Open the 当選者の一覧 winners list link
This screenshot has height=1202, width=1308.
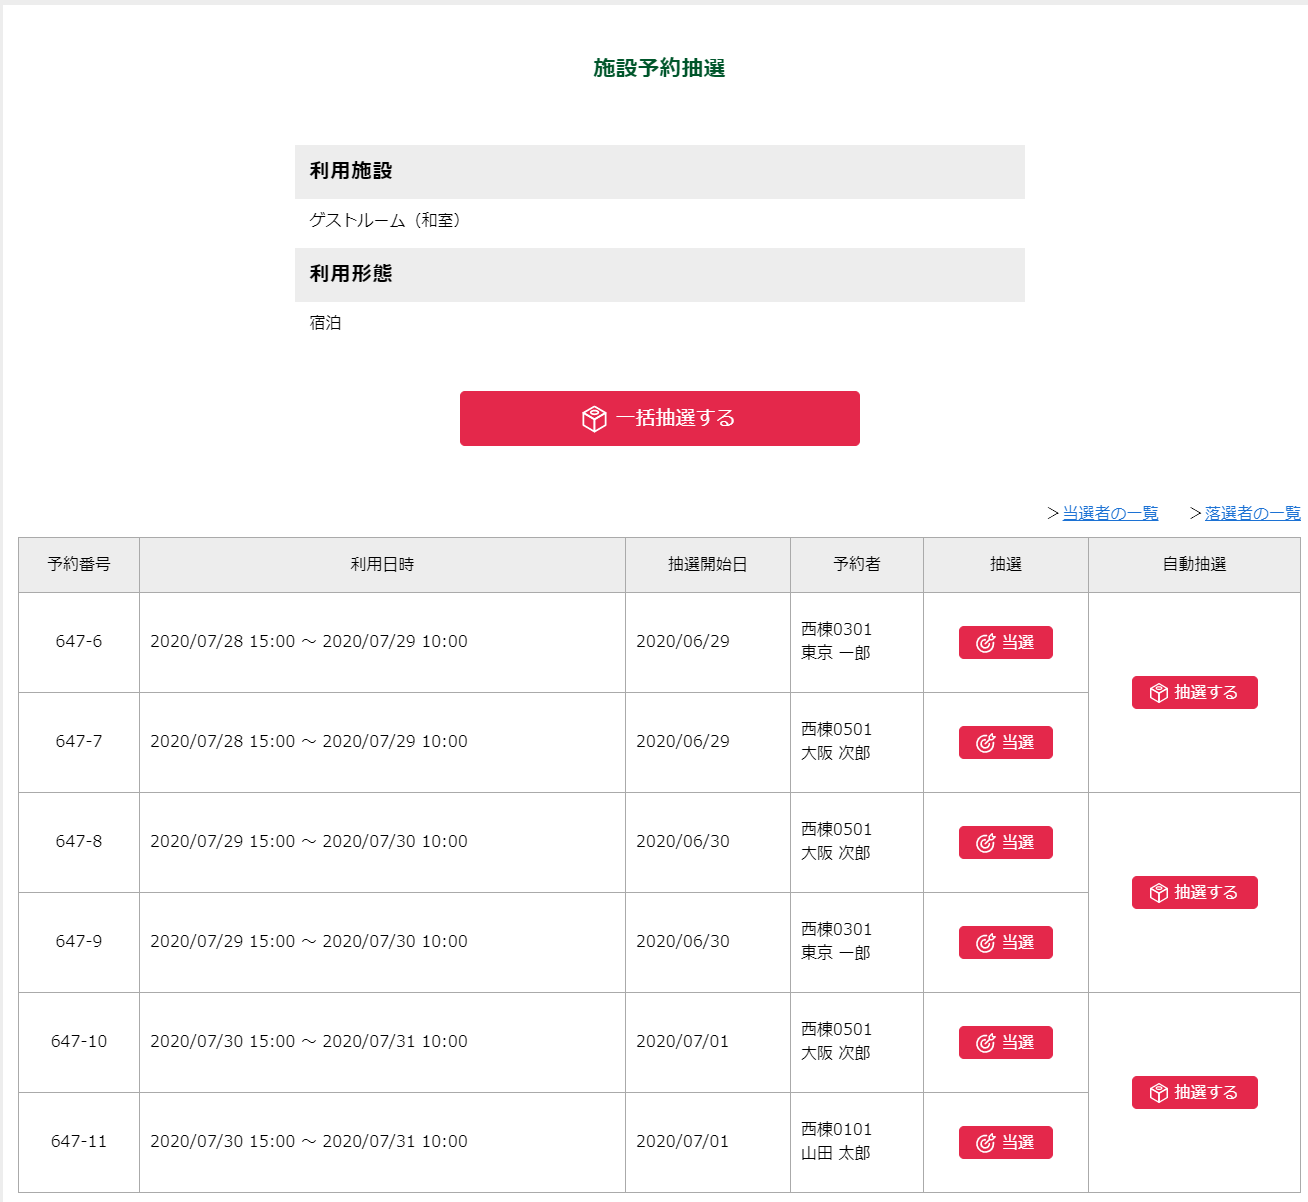coord(1109,513)
